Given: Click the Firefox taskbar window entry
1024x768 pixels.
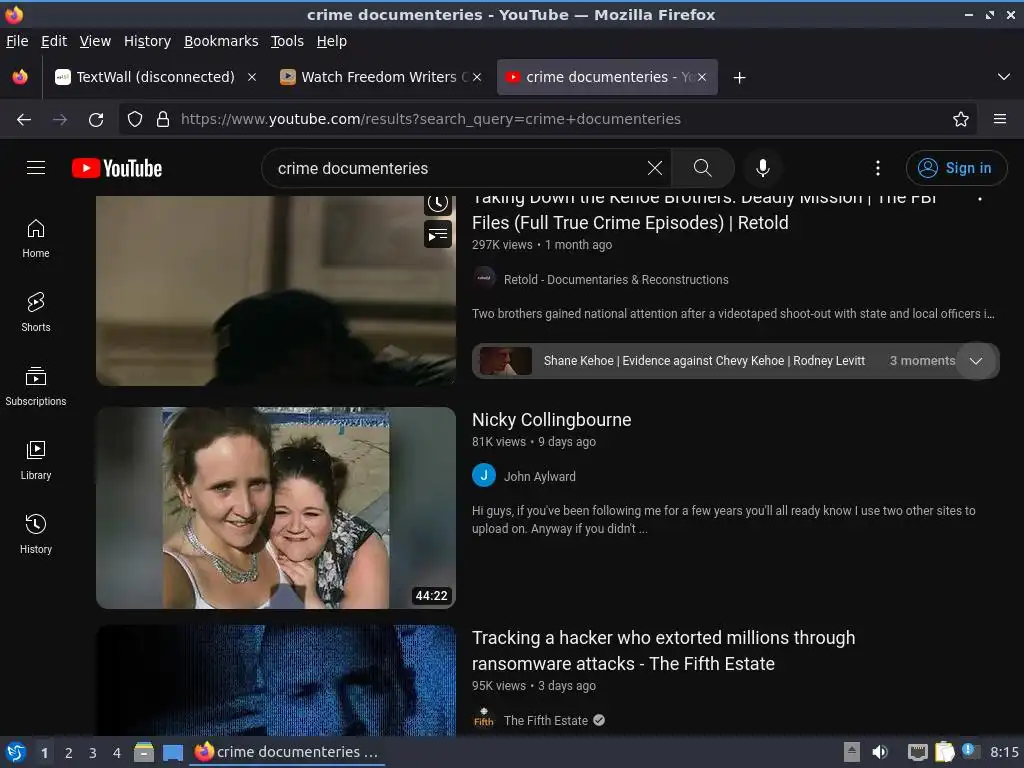Looking at the screenshot, I should [287, 752].
